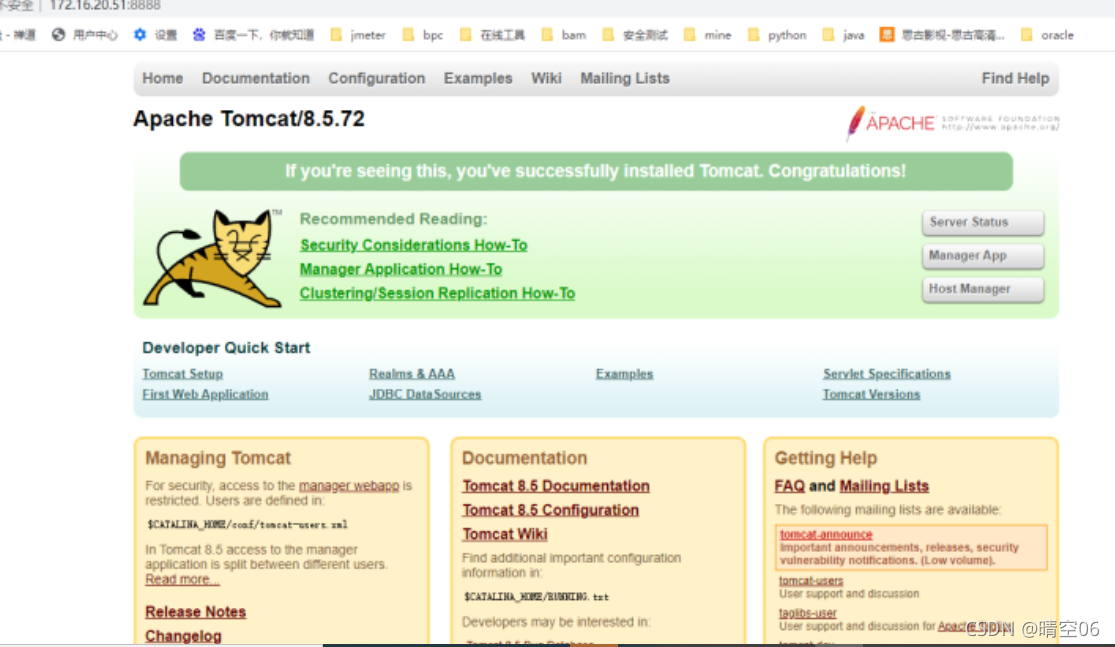Click the Host Manager button

coord(983,289)
